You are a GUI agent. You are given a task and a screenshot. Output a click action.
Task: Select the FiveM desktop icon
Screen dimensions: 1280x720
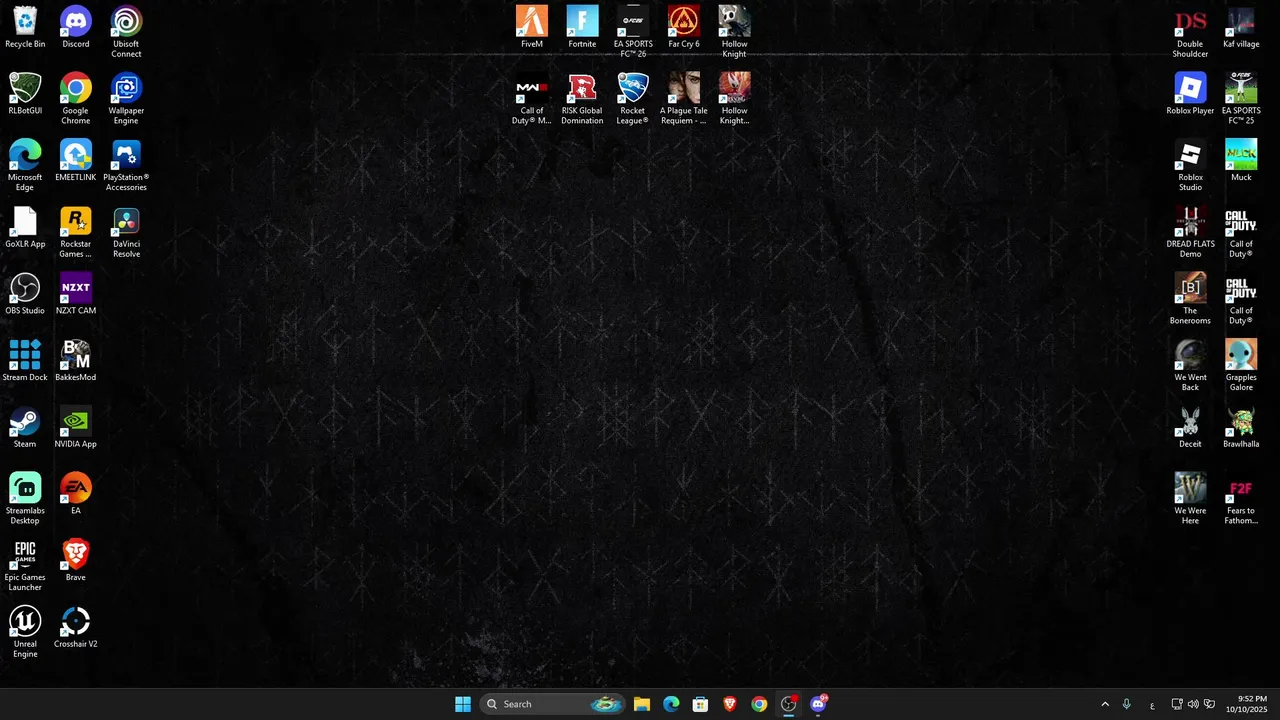tap(532, 27)
